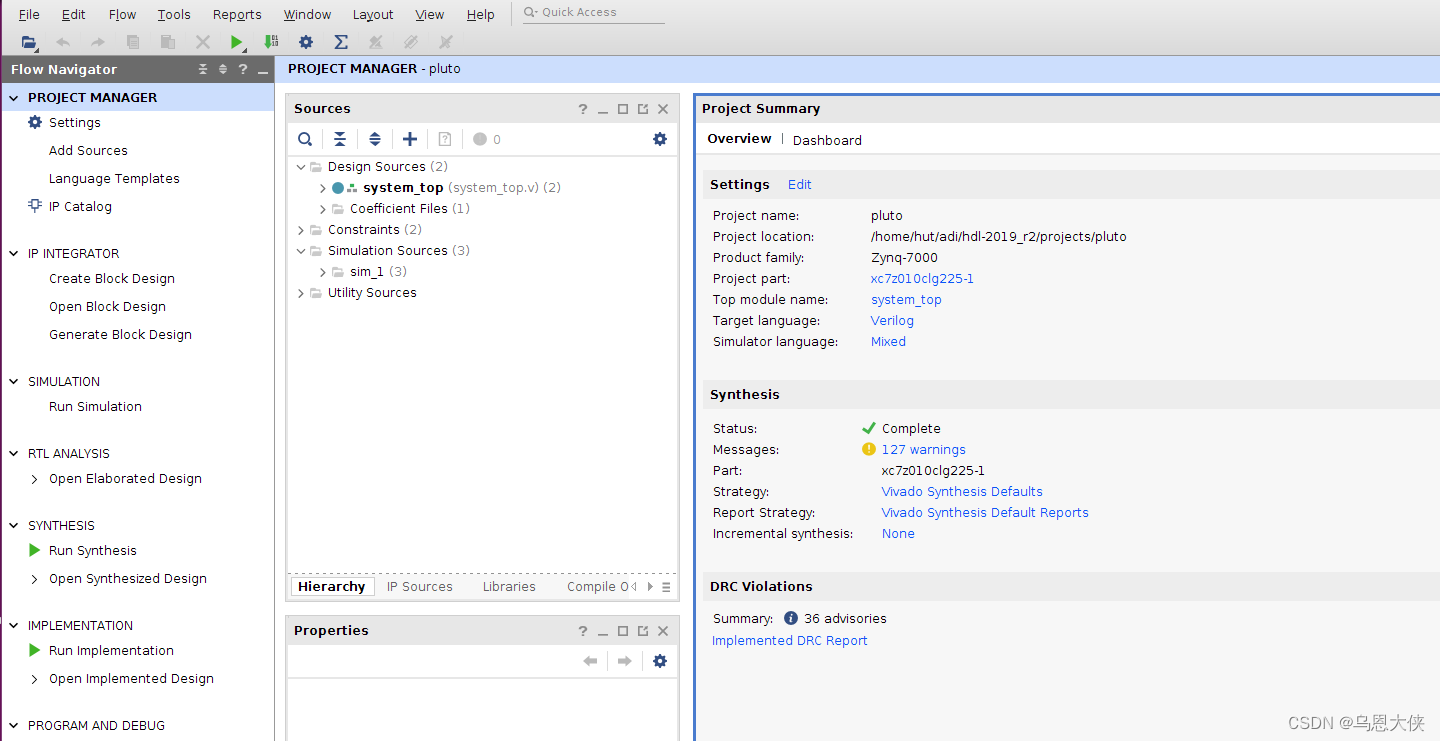Click the Copy toolbar icon
This screenshot has height=741, width=1440.
[x=133, y=42]
